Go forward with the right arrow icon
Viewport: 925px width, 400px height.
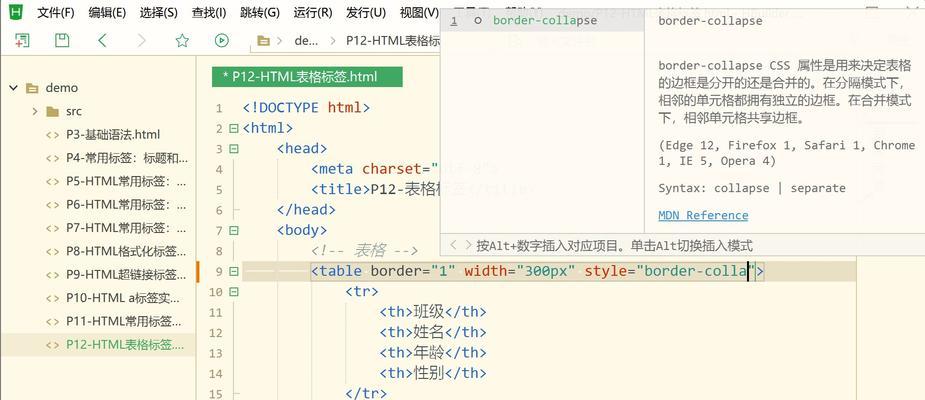142,40
